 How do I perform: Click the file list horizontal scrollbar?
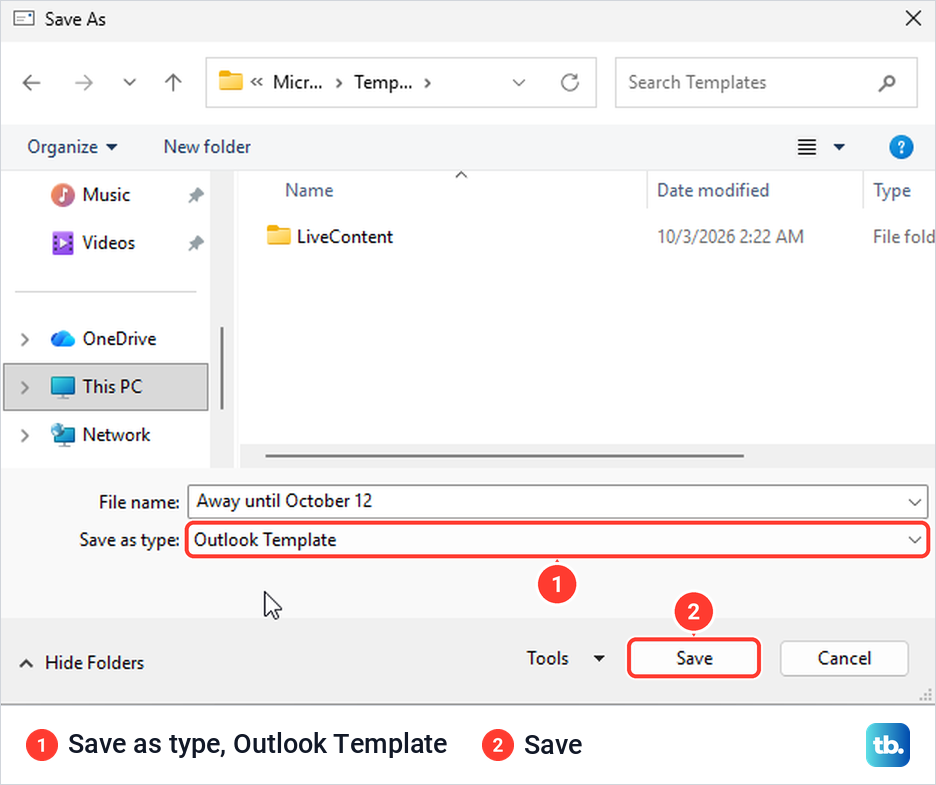(x=504, y=455)
